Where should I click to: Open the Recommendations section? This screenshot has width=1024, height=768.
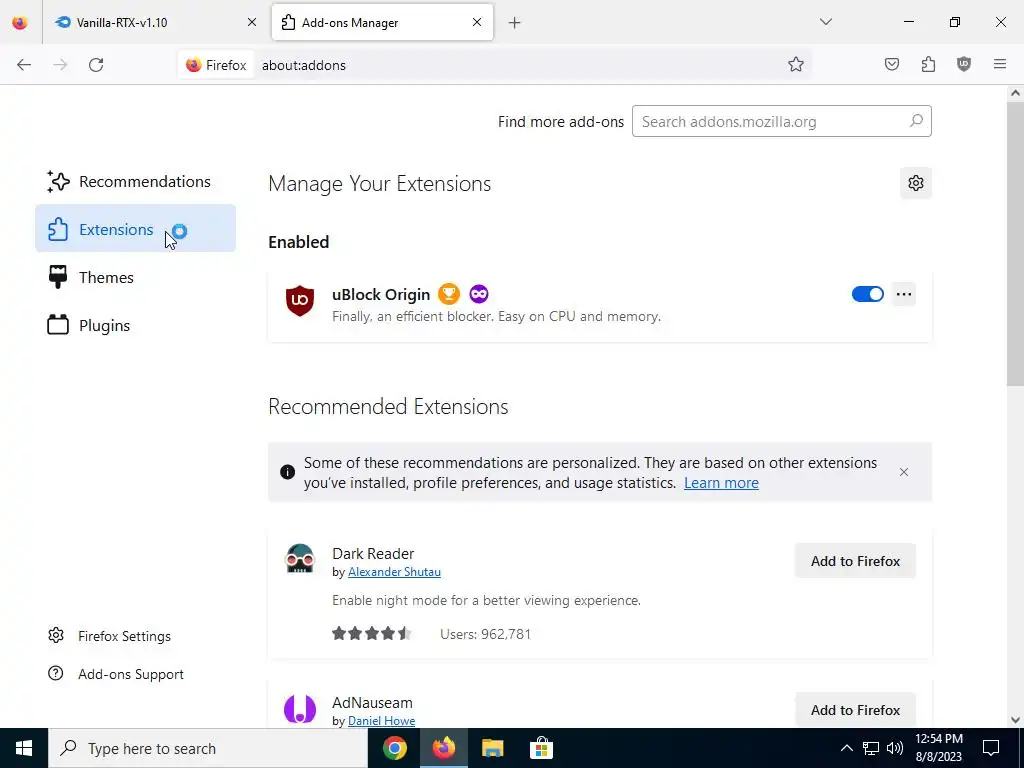click(x=135, y=182)
